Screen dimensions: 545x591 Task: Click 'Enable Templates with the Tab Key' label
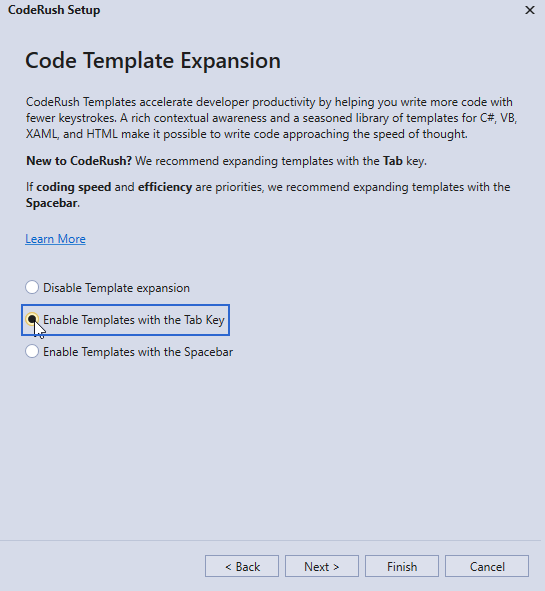pyautogui.click(x=134, y=320)
